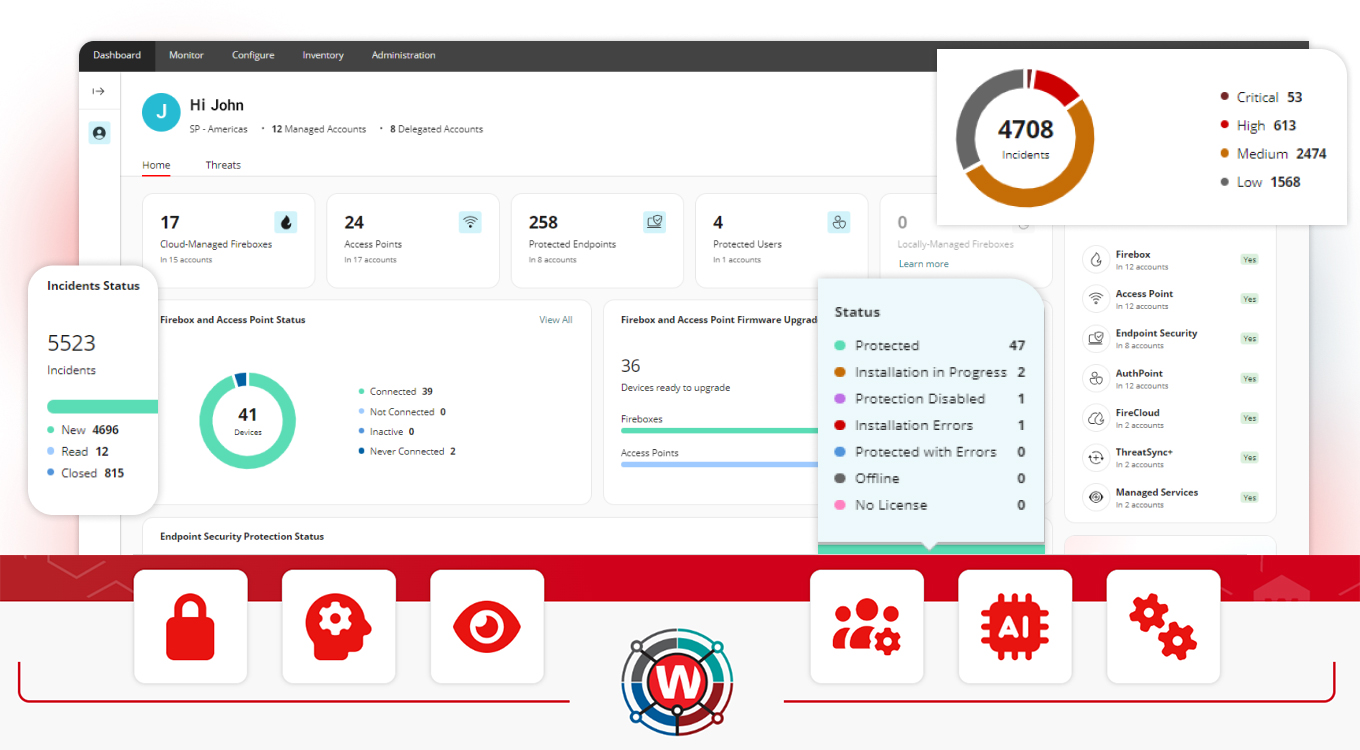The width and height of the screenshot is (1360, 750).
Task: Click the Protected Endpoints laptop icon
Action: pyautogui.click(x=655, y=222)
